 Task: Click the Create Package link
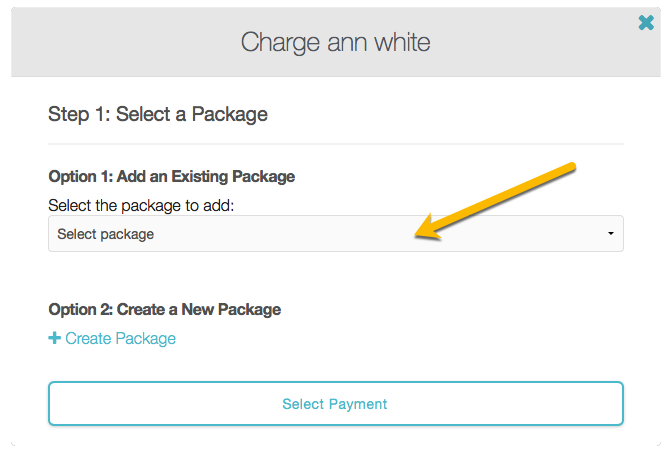[x=120, y=339]
